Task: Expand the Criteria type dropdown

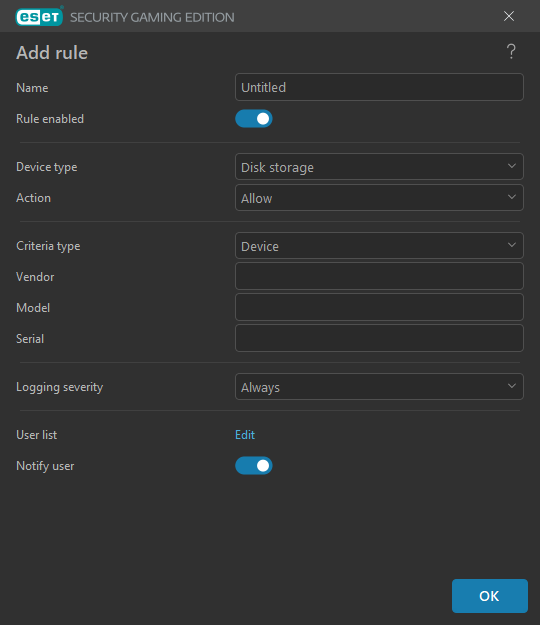Action: click(x=379, y=246)
